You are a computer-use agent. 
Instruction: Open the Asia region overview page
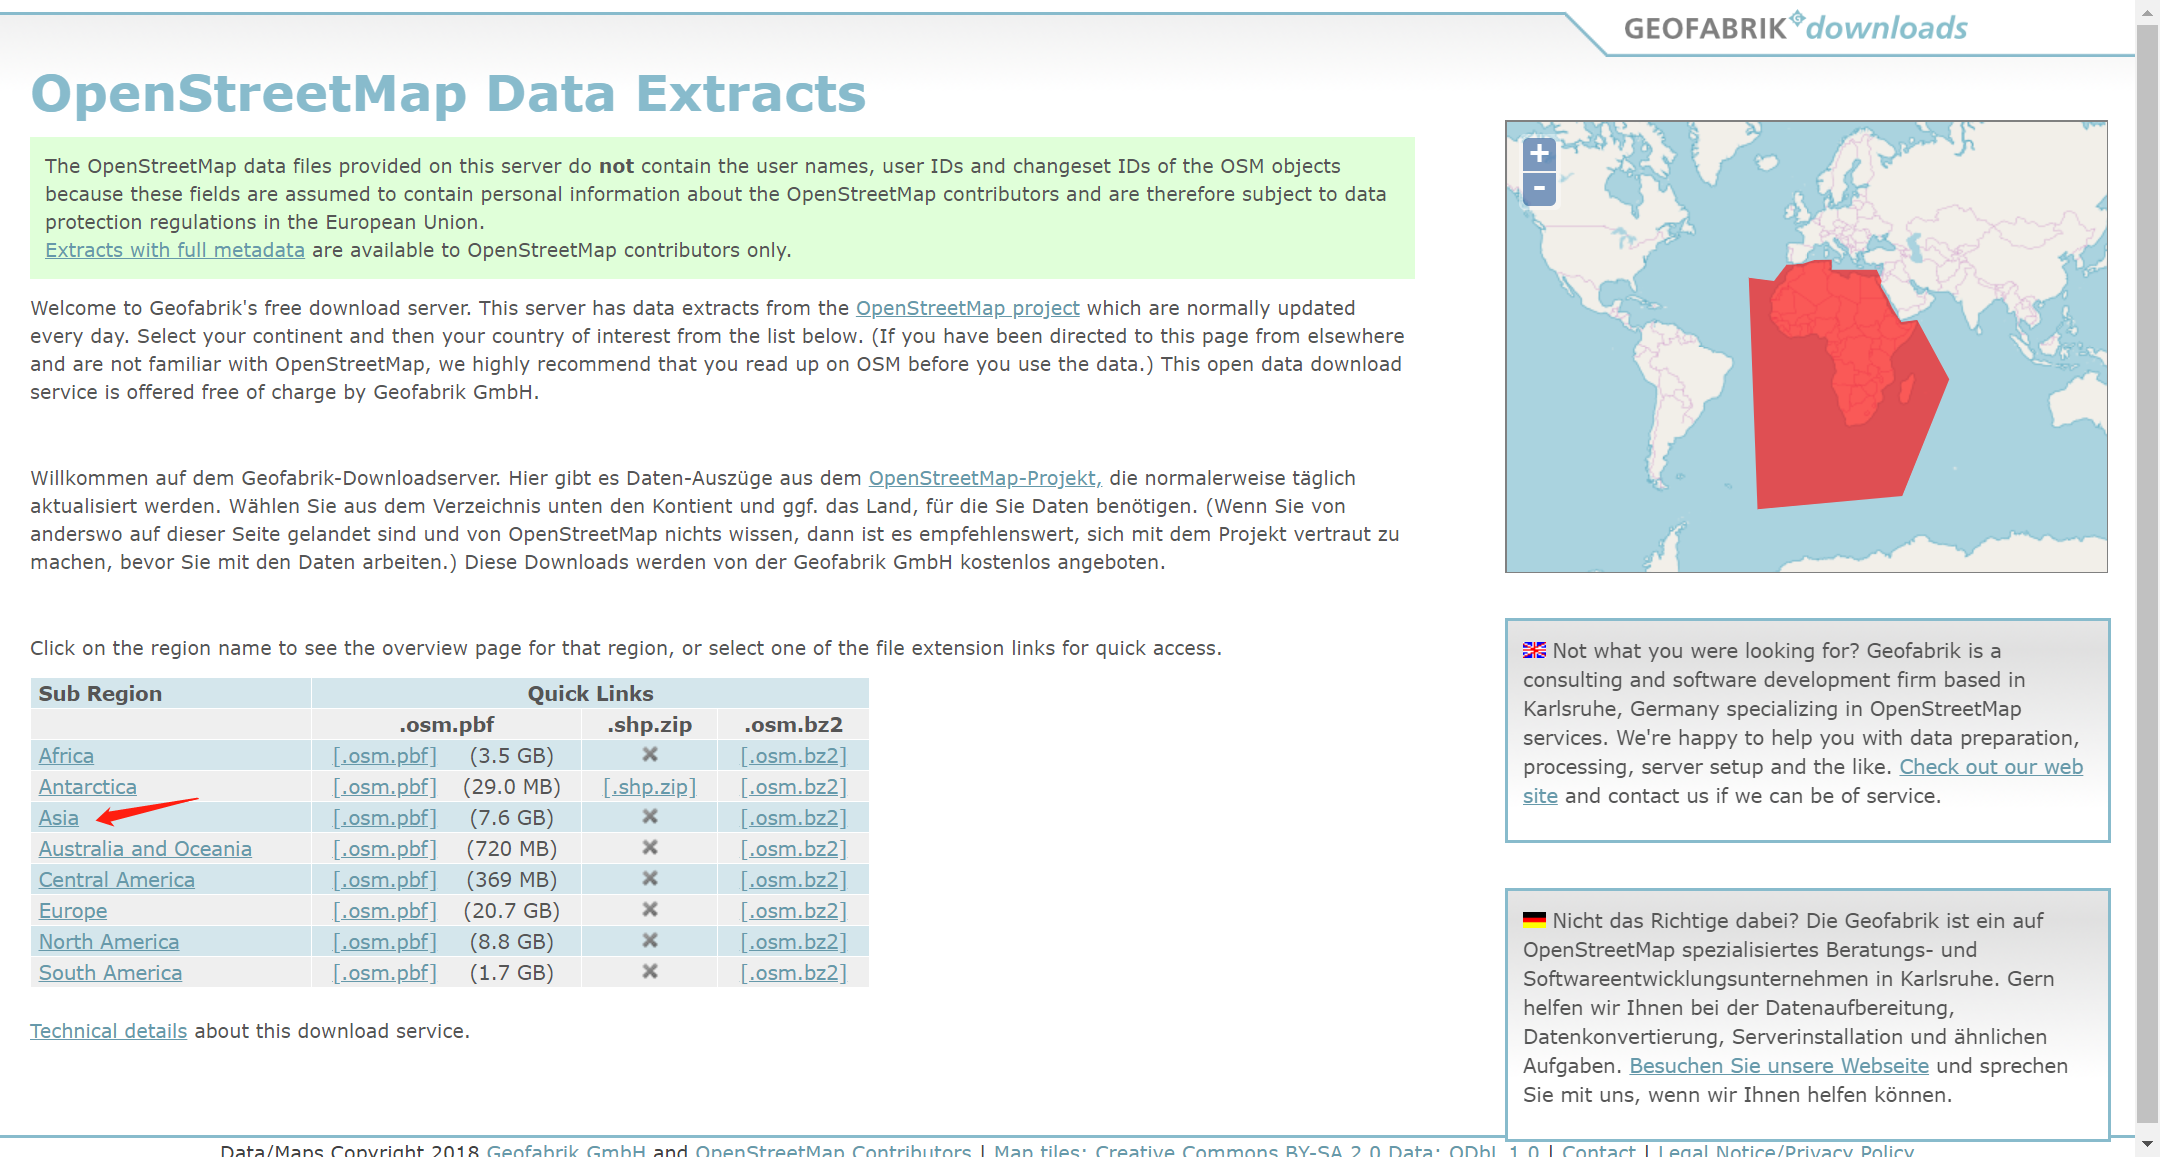[58, 817]
